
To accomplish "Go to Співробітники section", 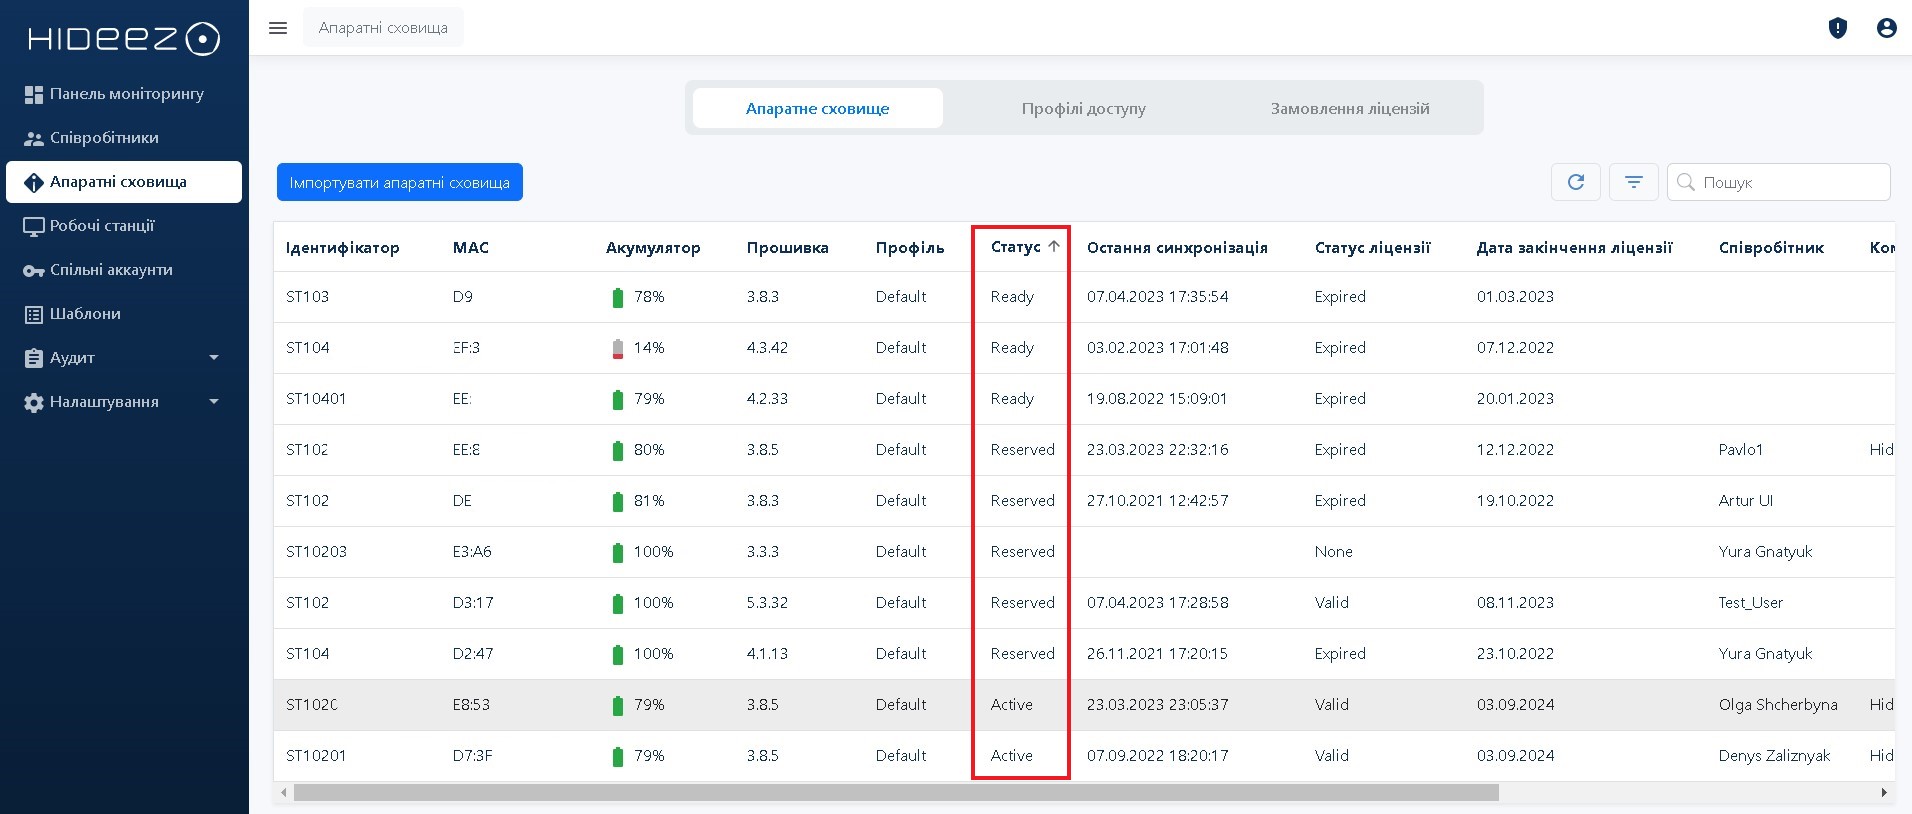I will tap(104, 138).
